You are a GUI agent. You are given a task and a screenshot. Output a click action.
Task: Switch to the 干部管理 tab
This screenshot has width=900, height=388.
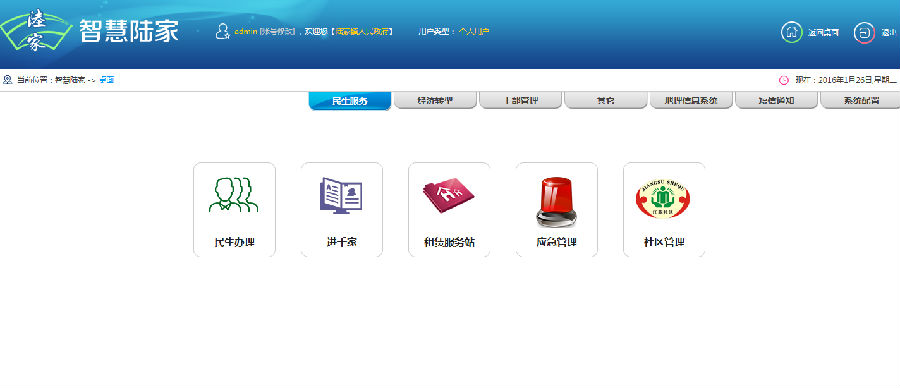click(521, 100)
